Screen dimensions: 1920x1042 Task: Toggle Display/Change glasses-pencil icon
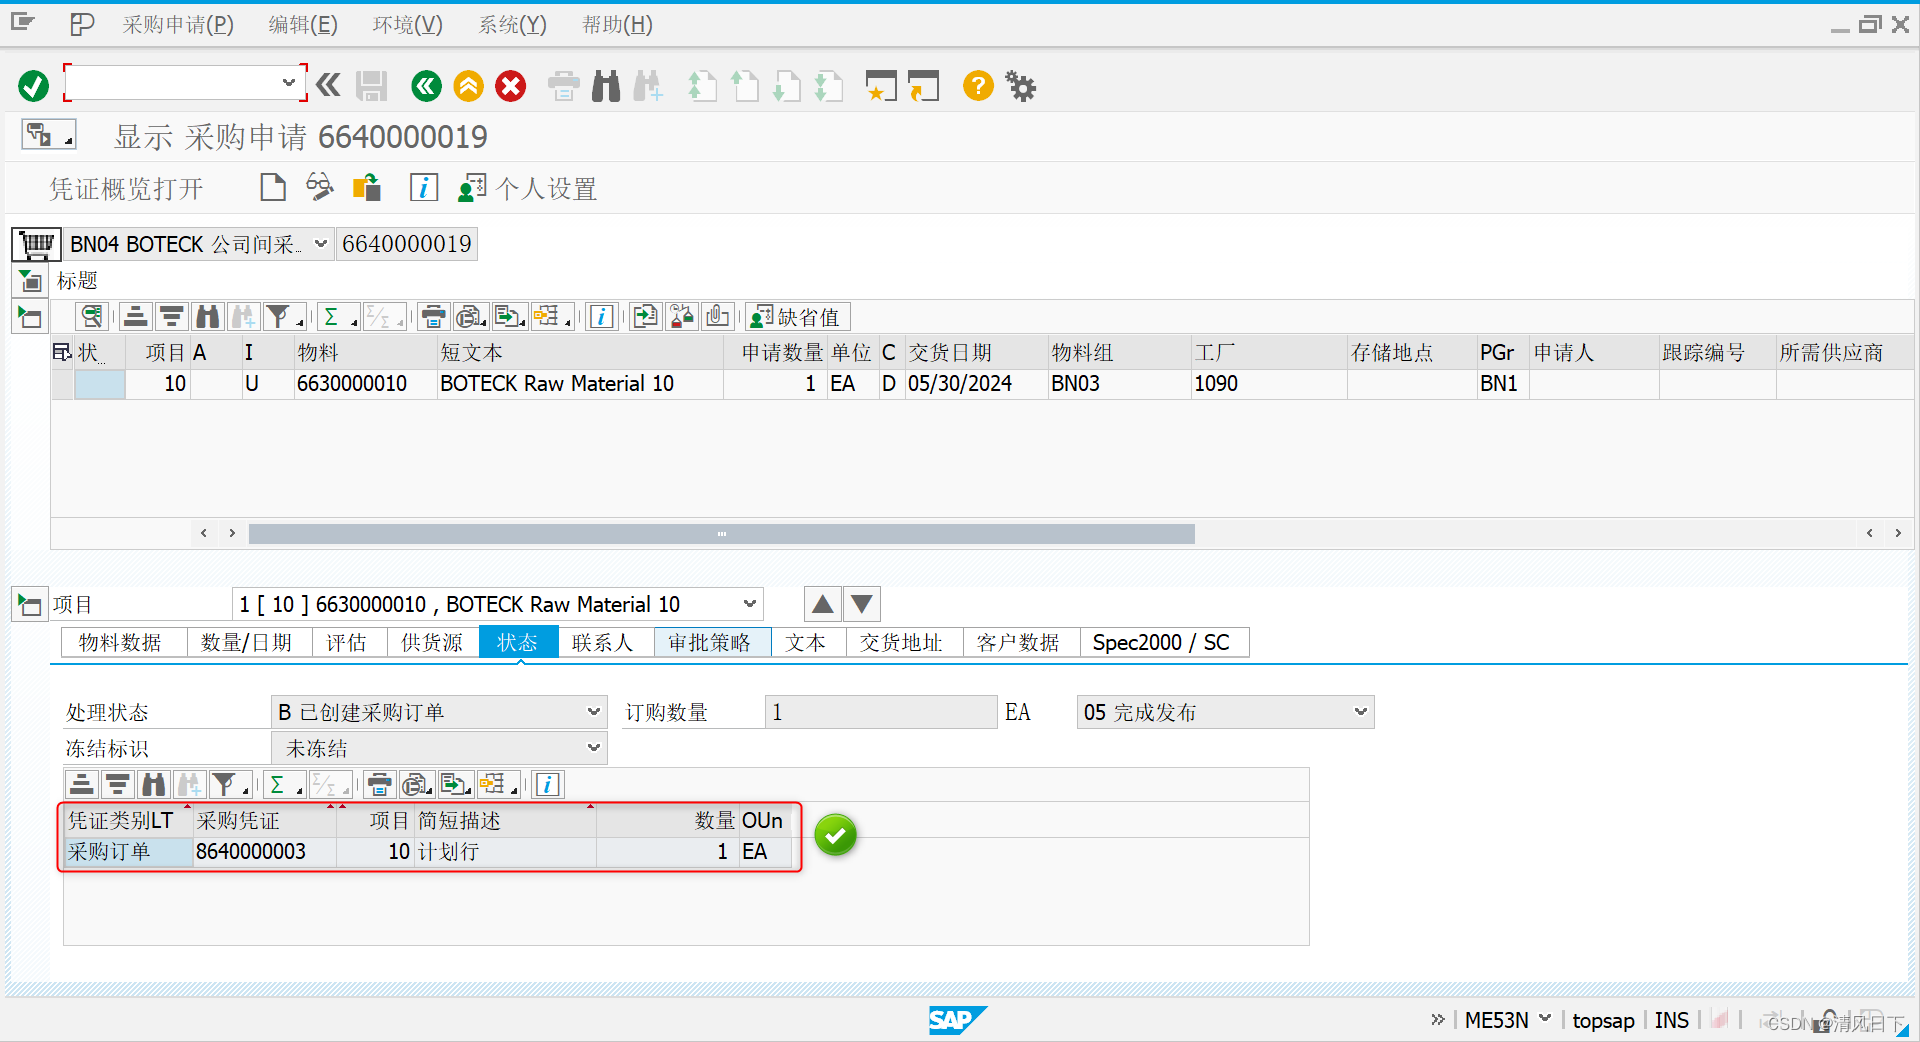click(x=319, y=188)
